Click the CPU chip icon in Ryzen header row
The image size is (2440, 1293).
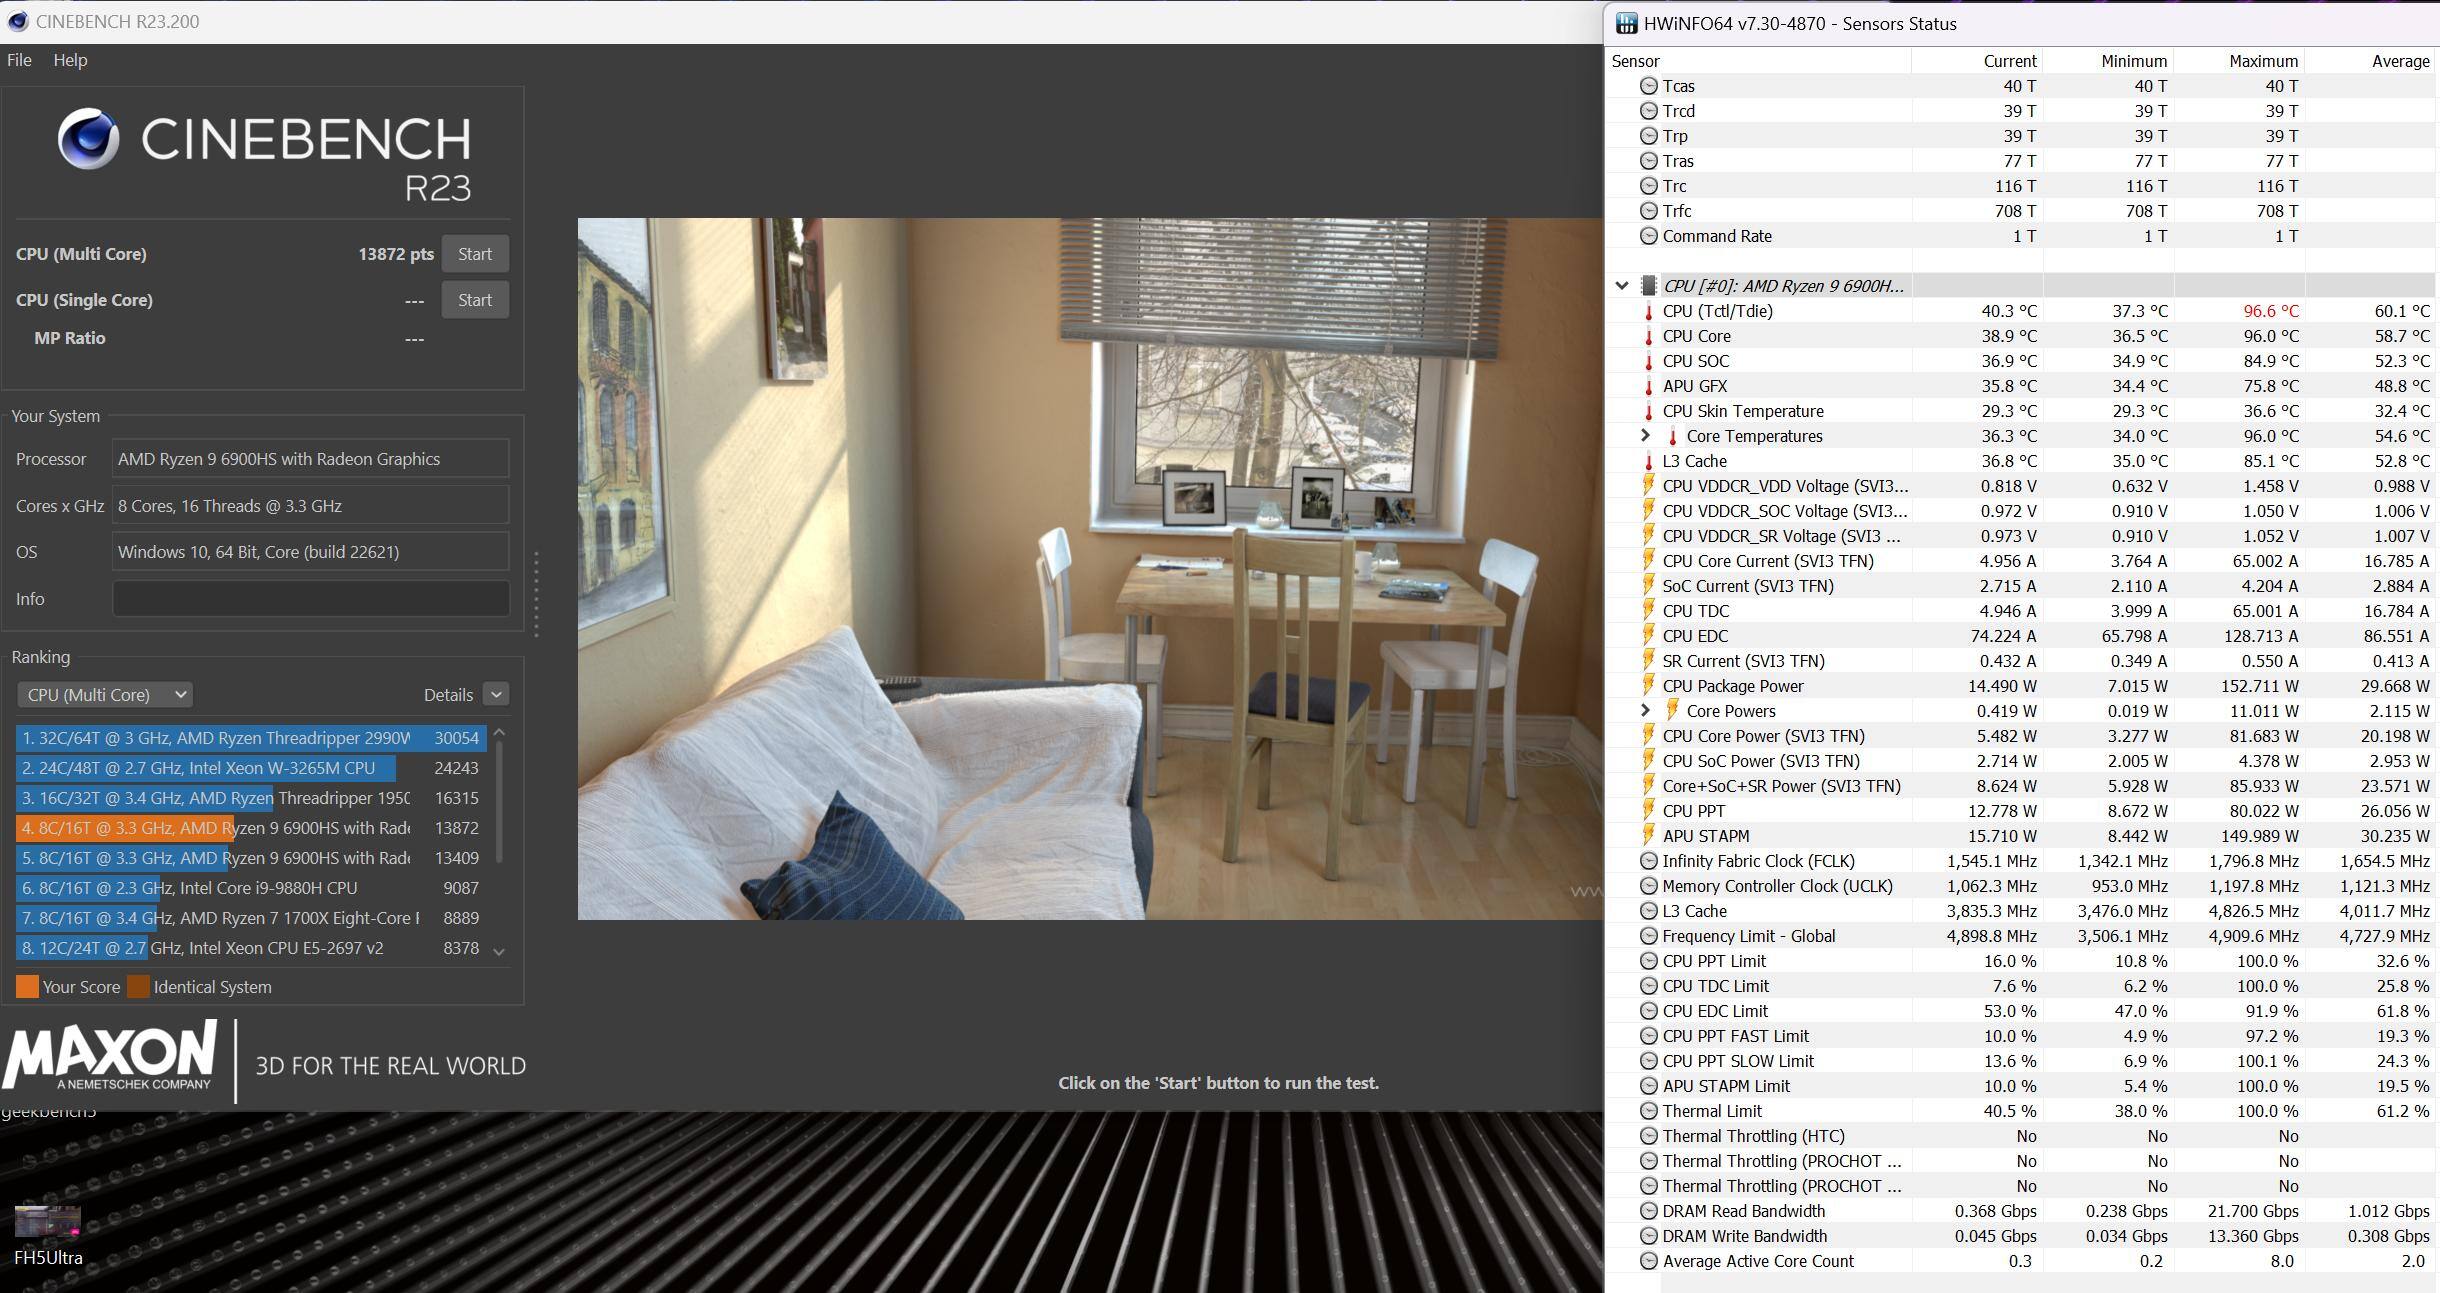point(1649,286)
